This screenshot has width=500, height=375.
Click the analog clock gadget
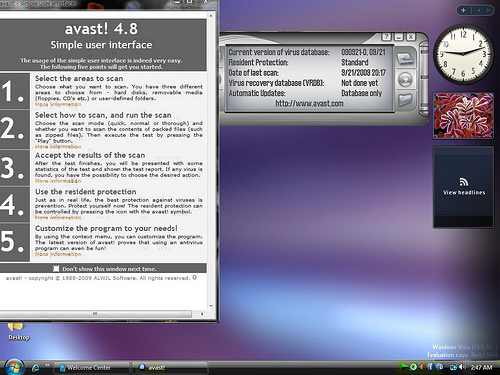pos(463,54)
